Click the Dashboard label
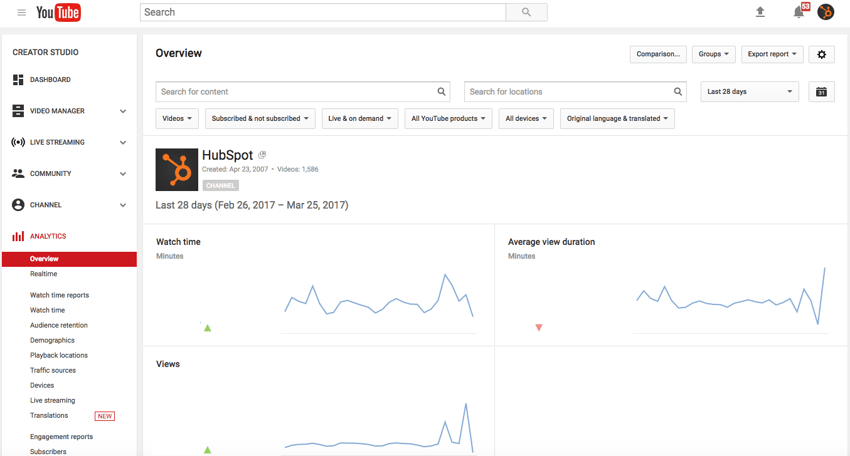850x456 pixels. pyautogui.click(x=50, y=80)
